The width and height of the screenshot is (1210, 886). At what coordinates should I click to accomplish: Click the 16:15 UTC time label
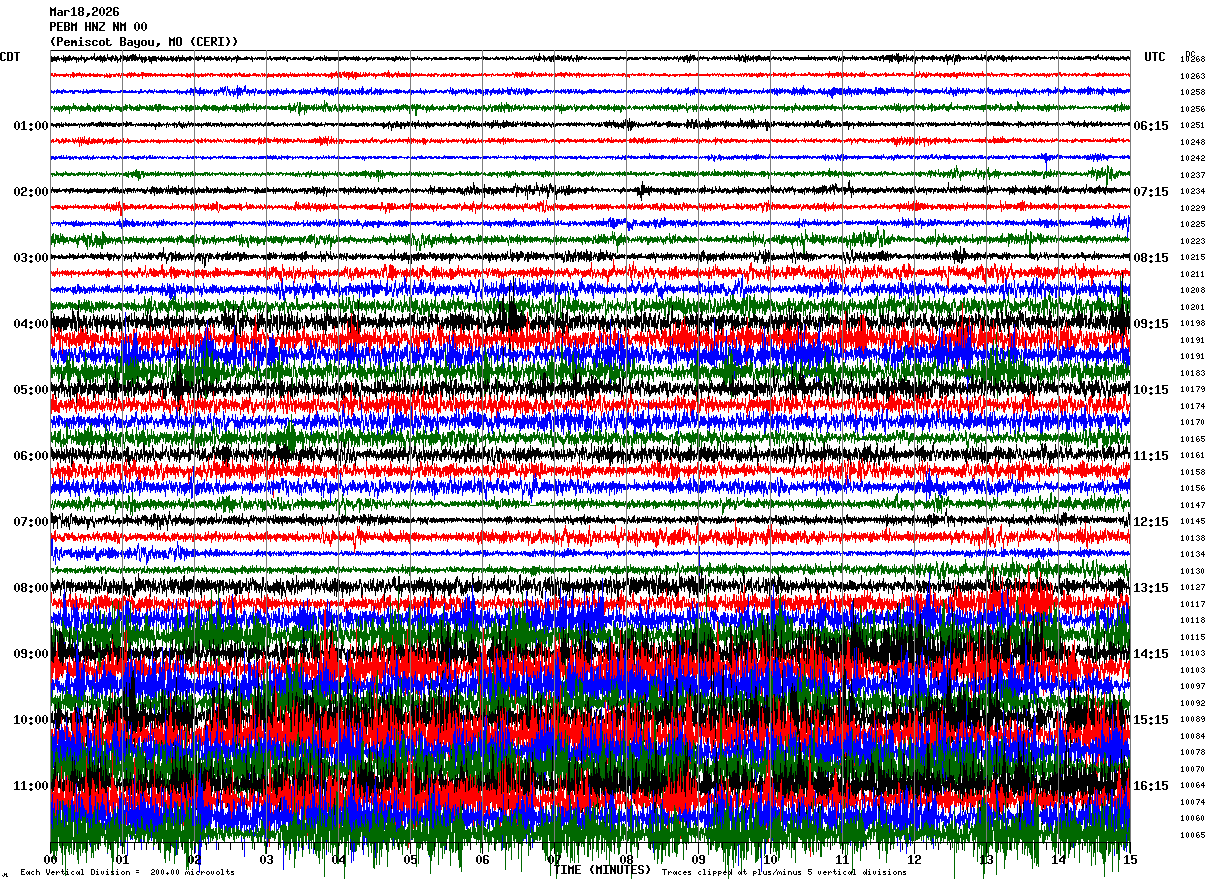coord(1151,786)
